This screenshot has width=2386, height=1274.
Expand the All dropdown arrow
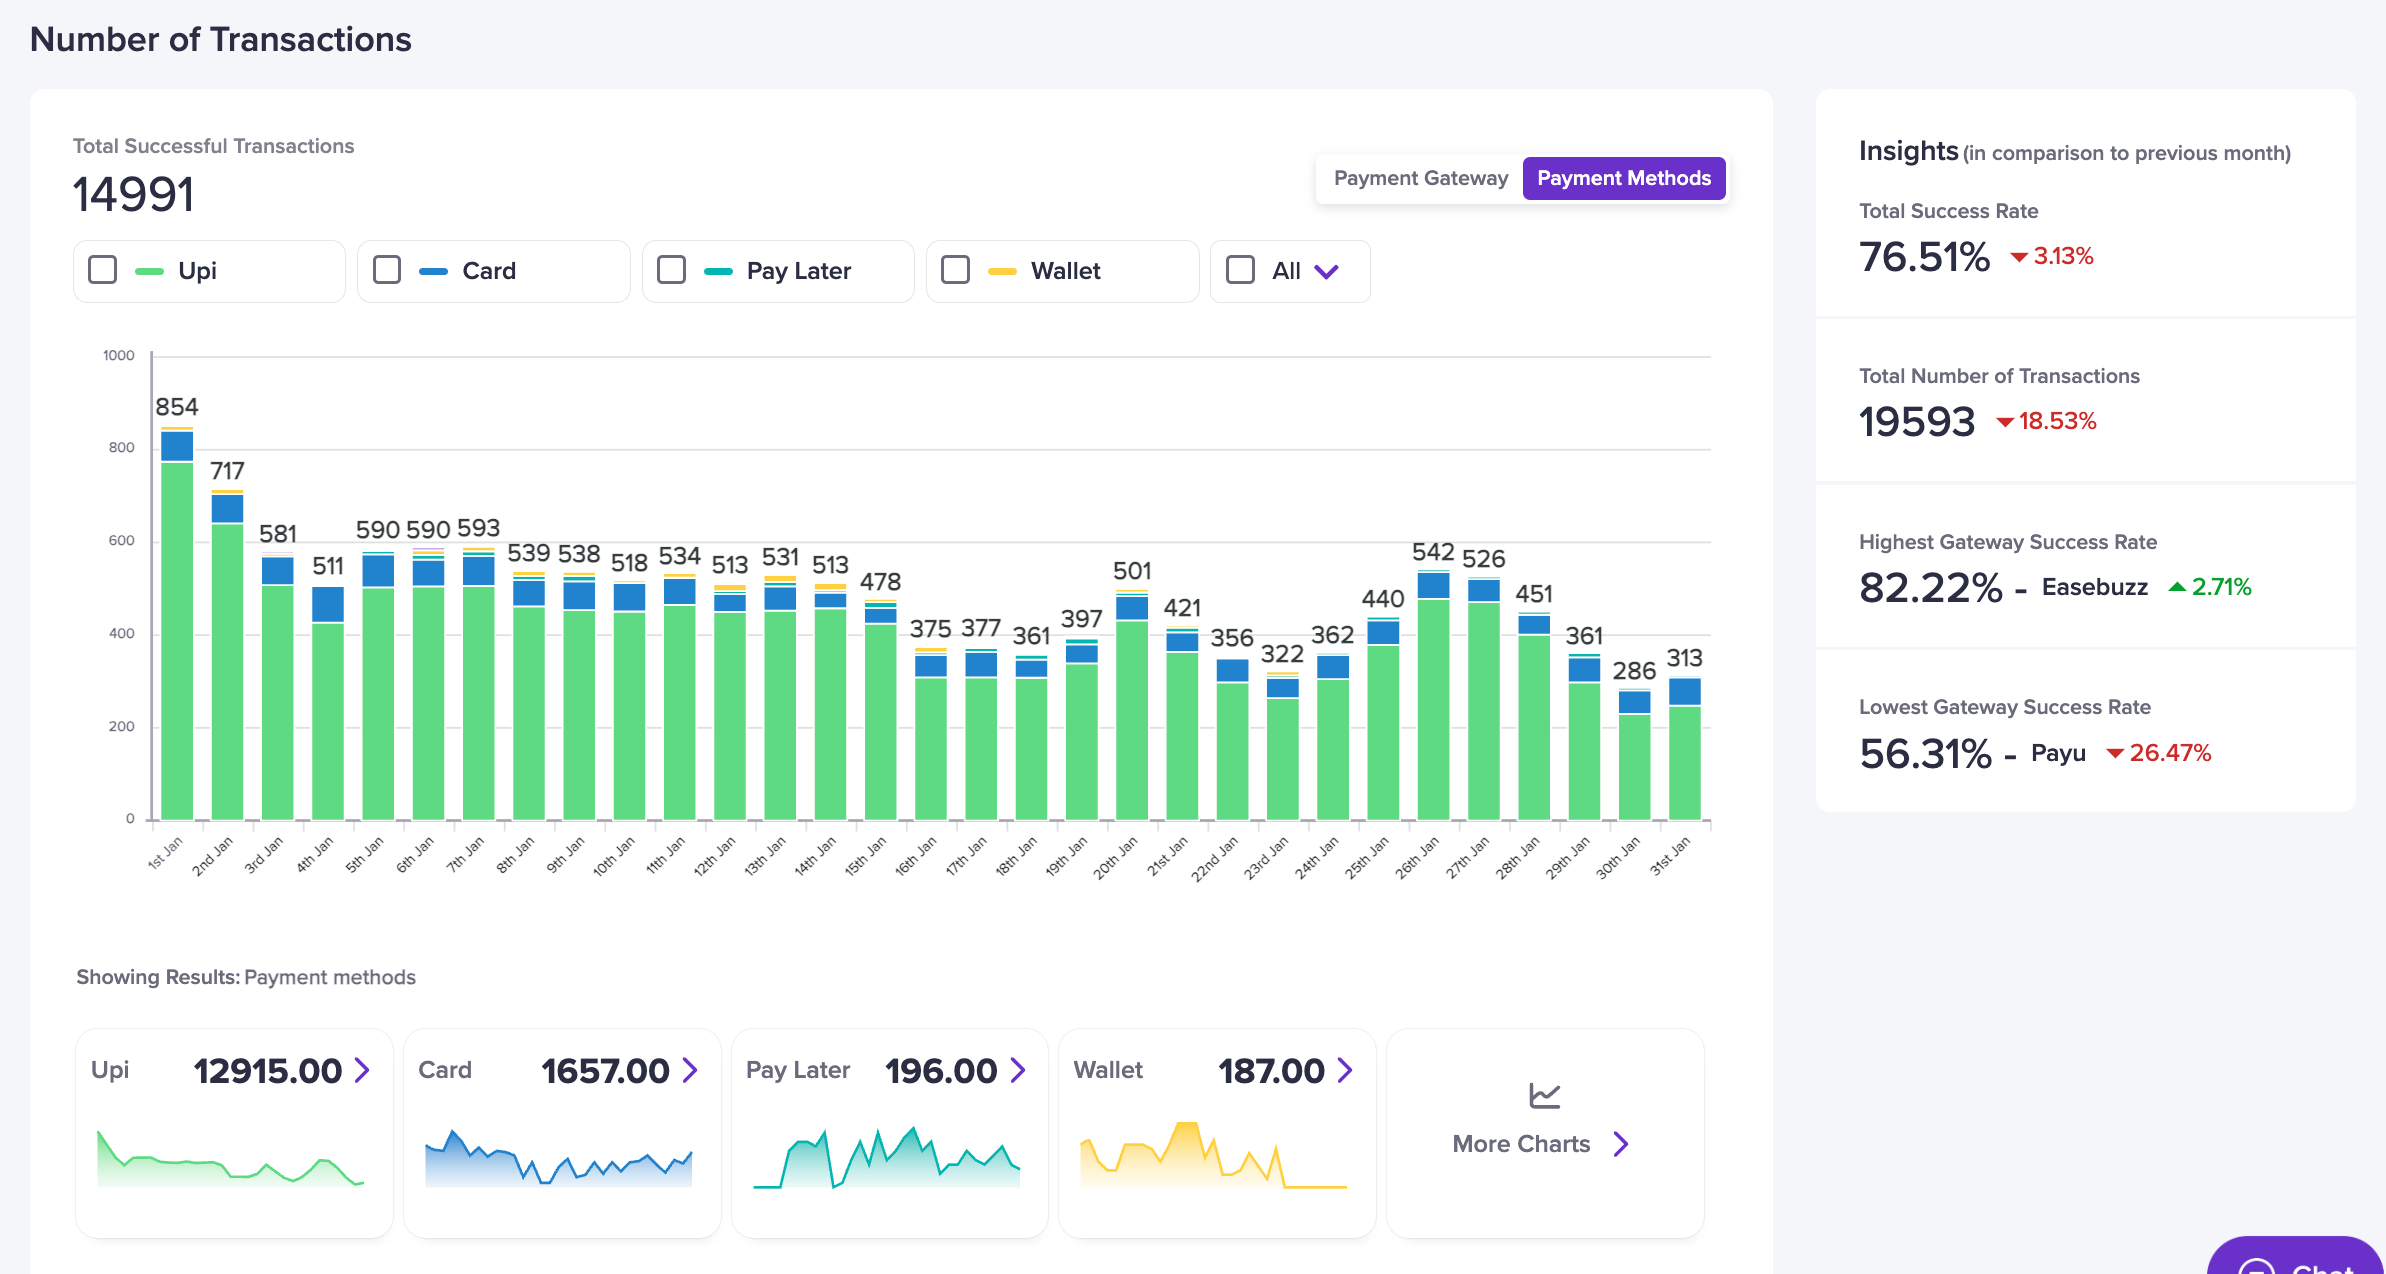tap(1326, 271)
